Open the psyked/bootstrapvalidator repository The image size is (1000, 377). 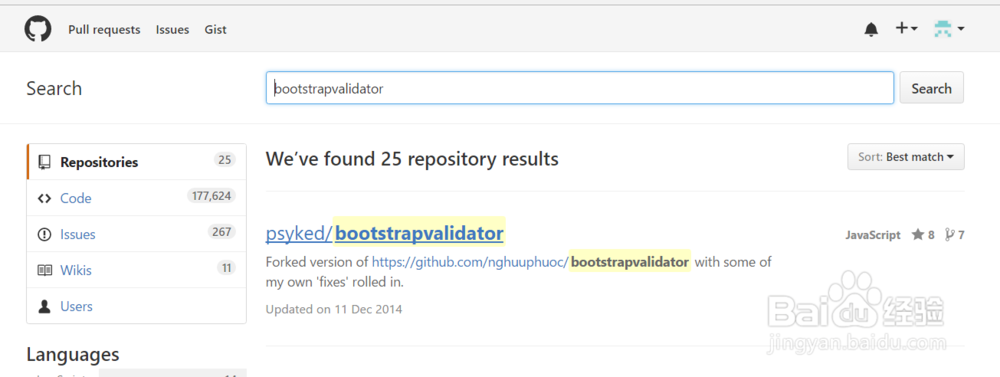pos(385,233)
